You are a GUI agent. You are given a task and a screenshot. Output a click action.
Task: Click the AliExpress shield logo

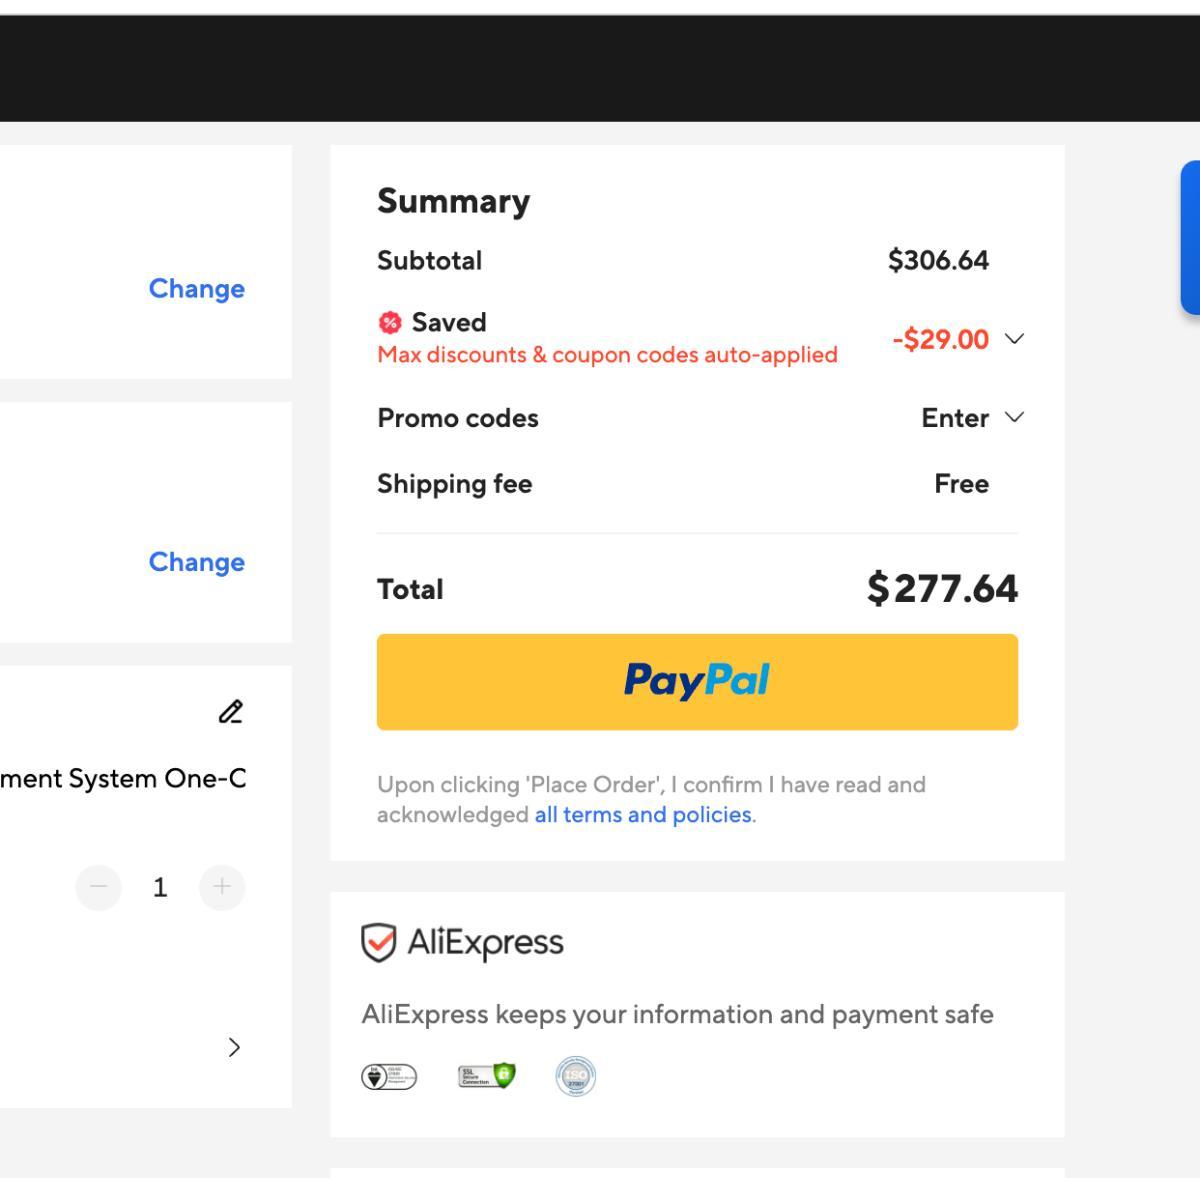[x=378, y=942]
